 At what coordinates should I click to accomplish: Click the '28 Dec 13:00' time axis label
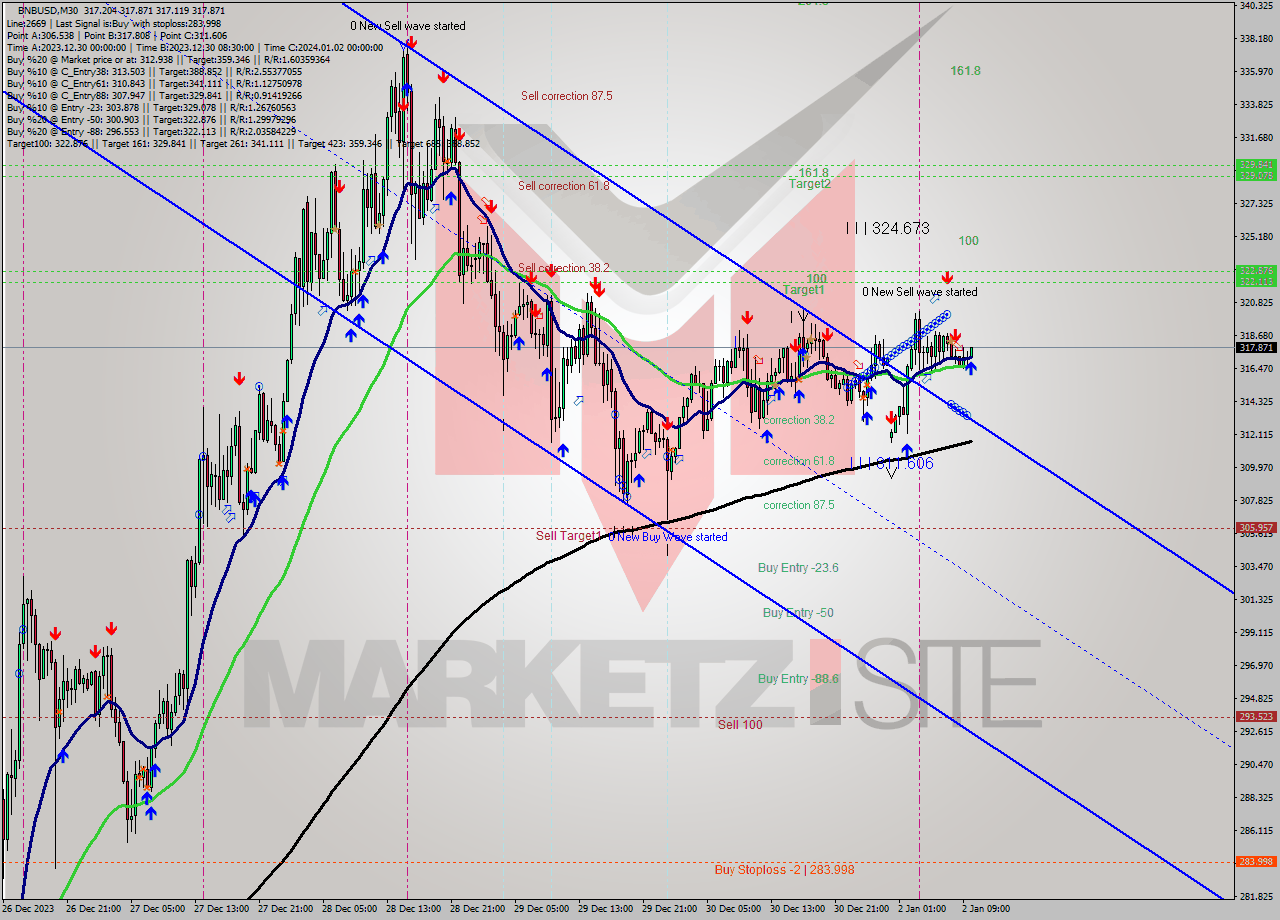(x=414, y=909)
